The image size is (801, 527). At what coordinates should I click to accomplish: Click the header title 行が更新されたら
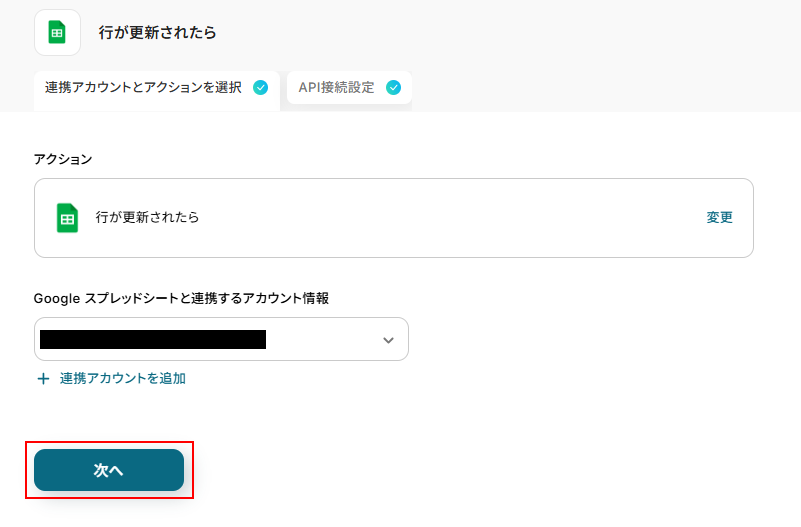pos(157,32)
